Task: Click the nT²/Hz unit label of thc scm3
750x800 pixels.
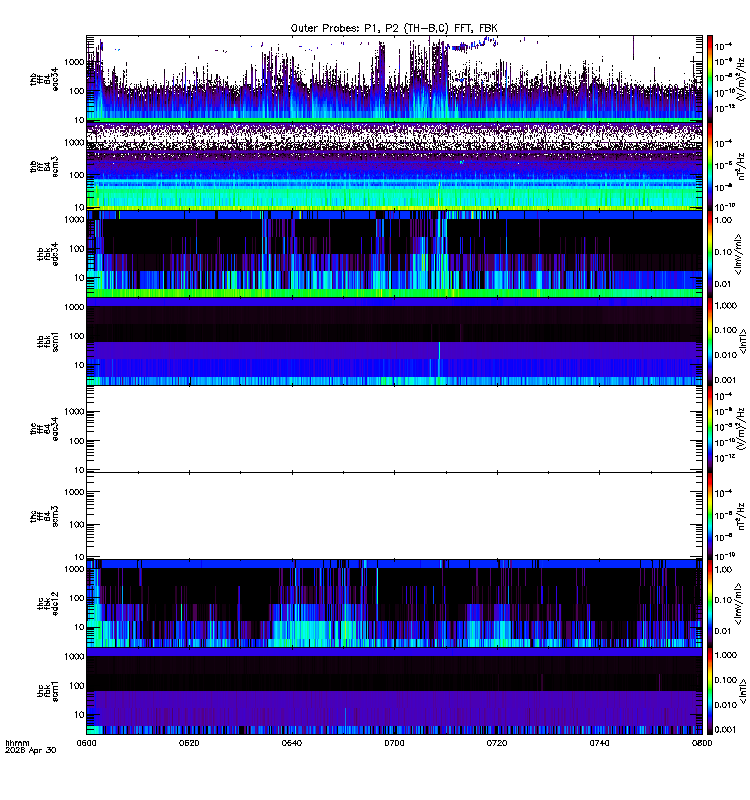Action: click(741, 516)
